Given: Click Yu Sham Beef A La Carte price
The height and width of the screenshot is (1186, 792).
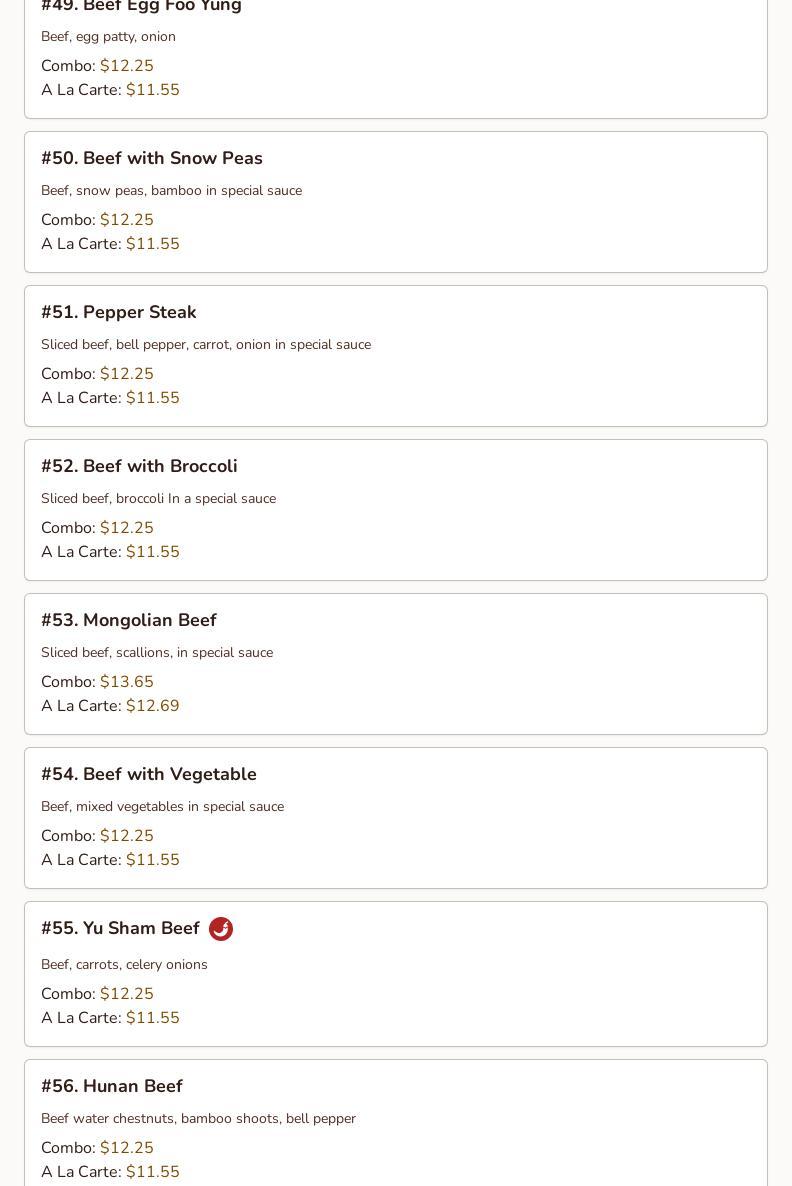Looking at the screenshot, I should pos(153,1017).
